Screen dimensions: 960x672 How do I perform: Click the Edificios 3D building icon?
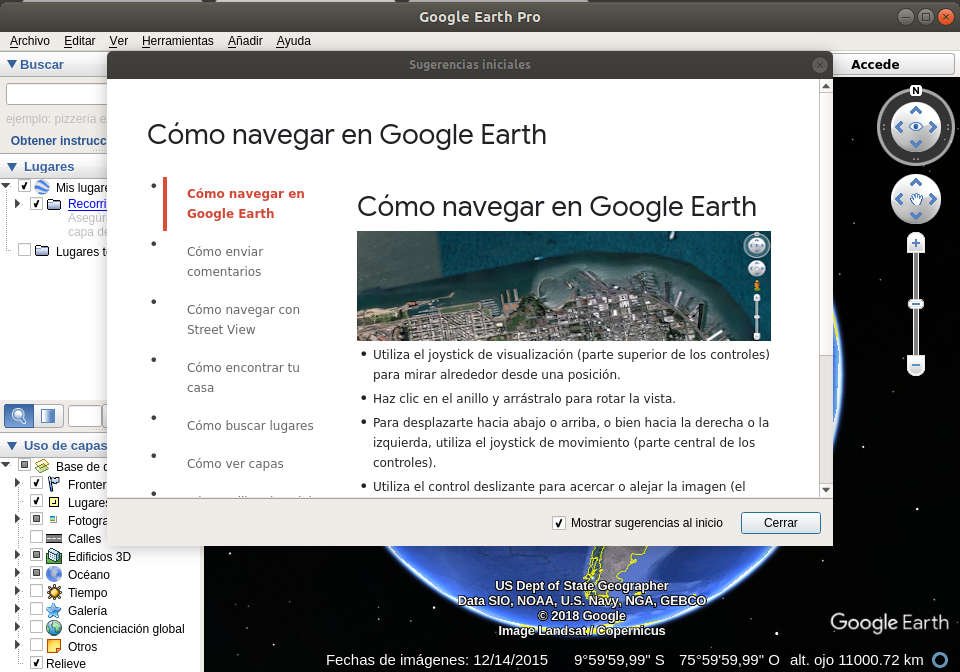click(x=54, y=556)
